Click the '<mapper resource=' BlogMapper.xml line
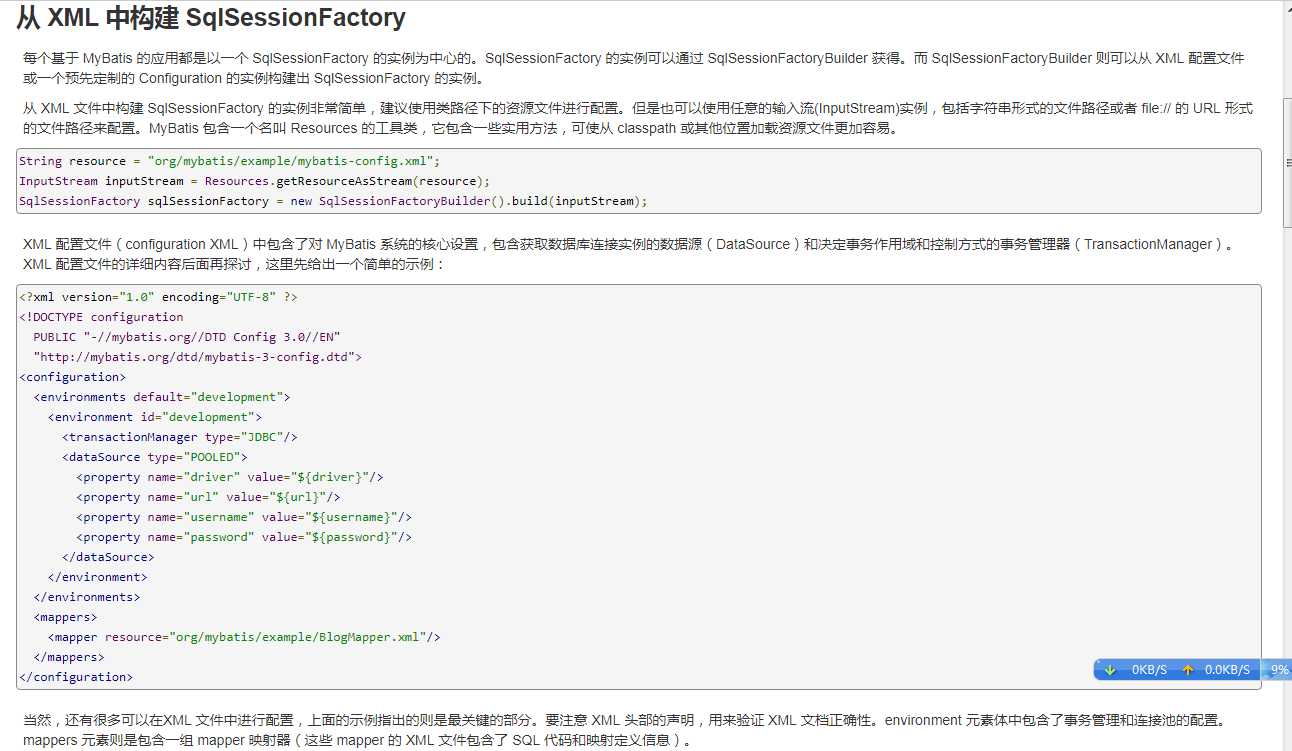1292x751 pixels. click(244, 637)
